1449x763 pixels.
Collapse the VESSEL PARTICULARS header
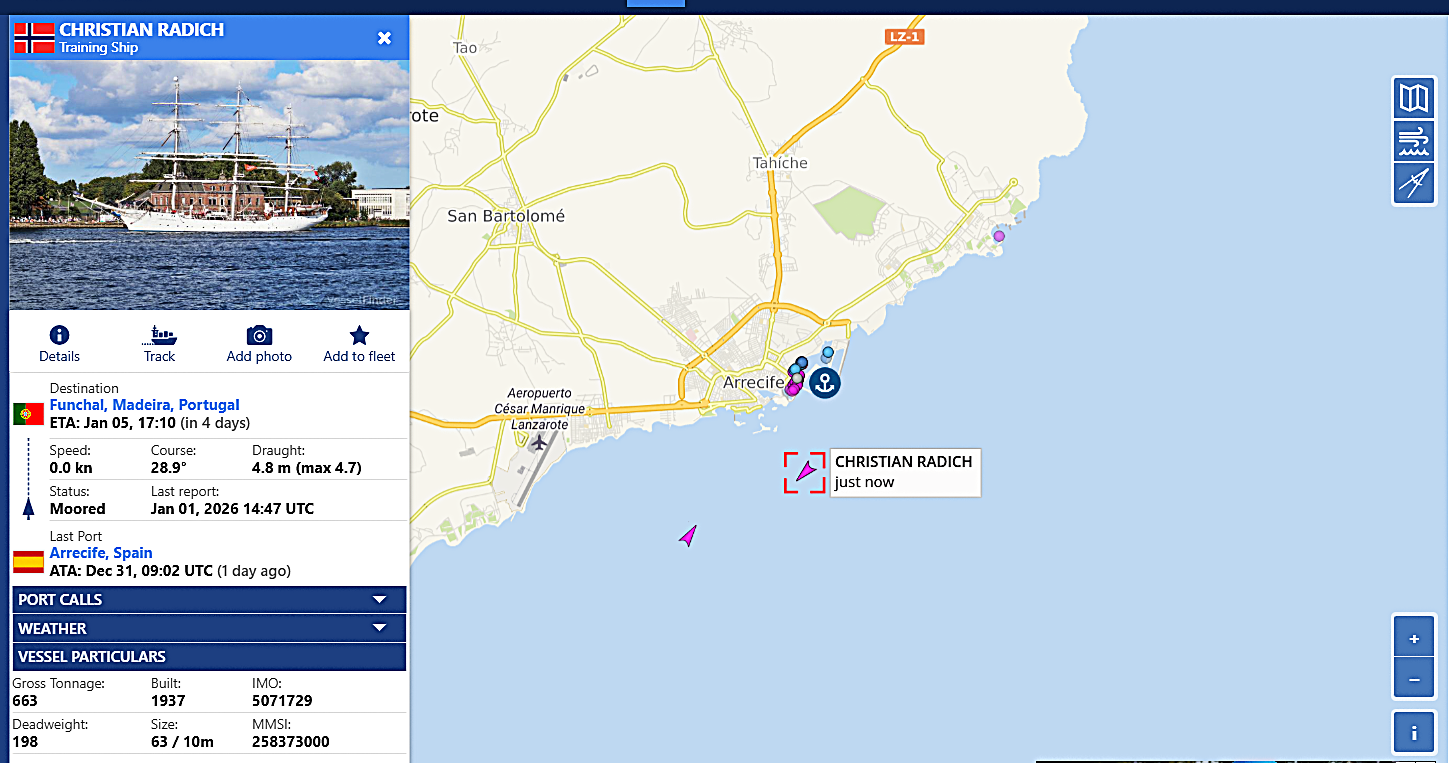[209, 657]
